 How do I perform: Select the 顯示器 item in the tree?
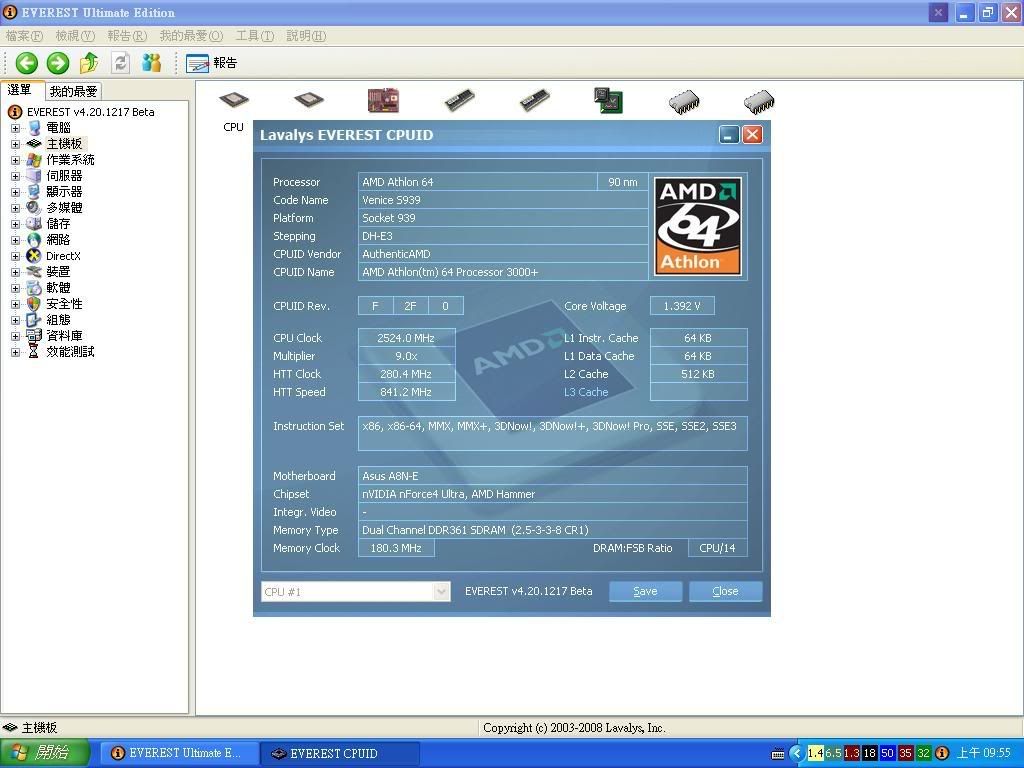65,192
